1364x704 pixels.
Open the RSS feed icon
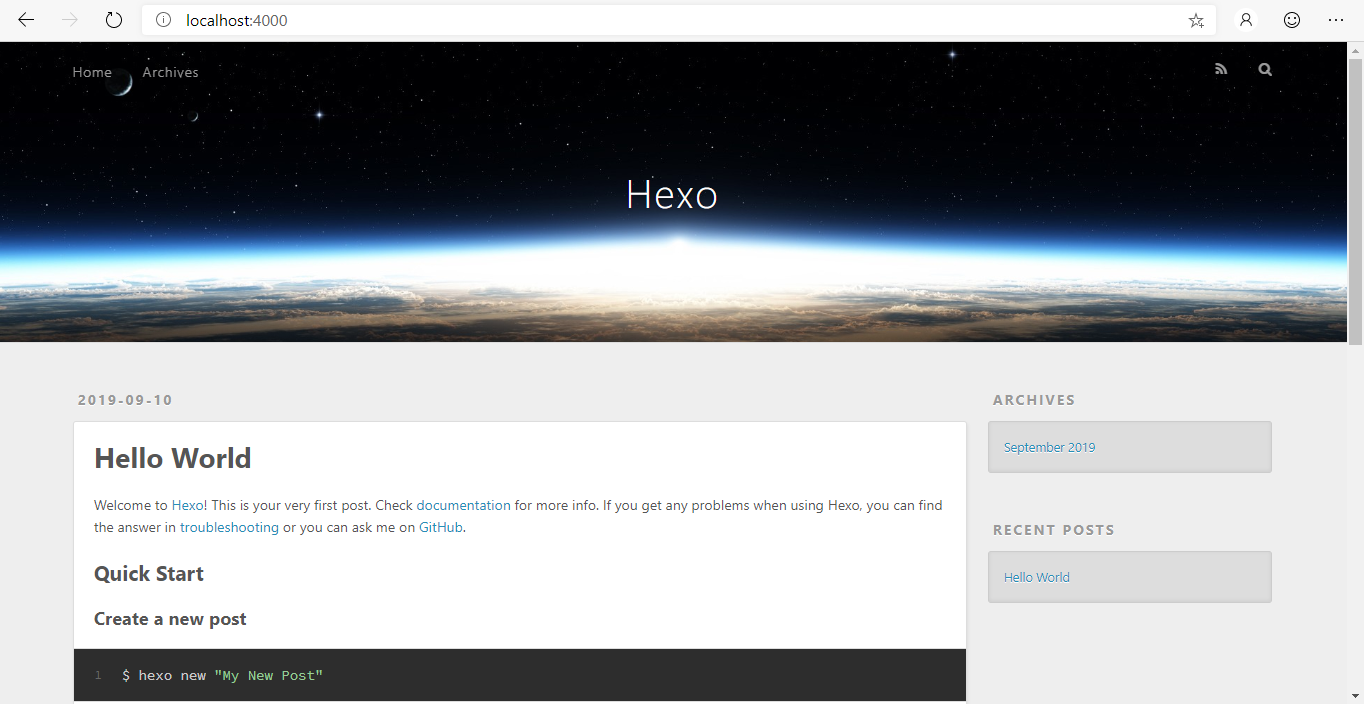tap(1221, 69)
